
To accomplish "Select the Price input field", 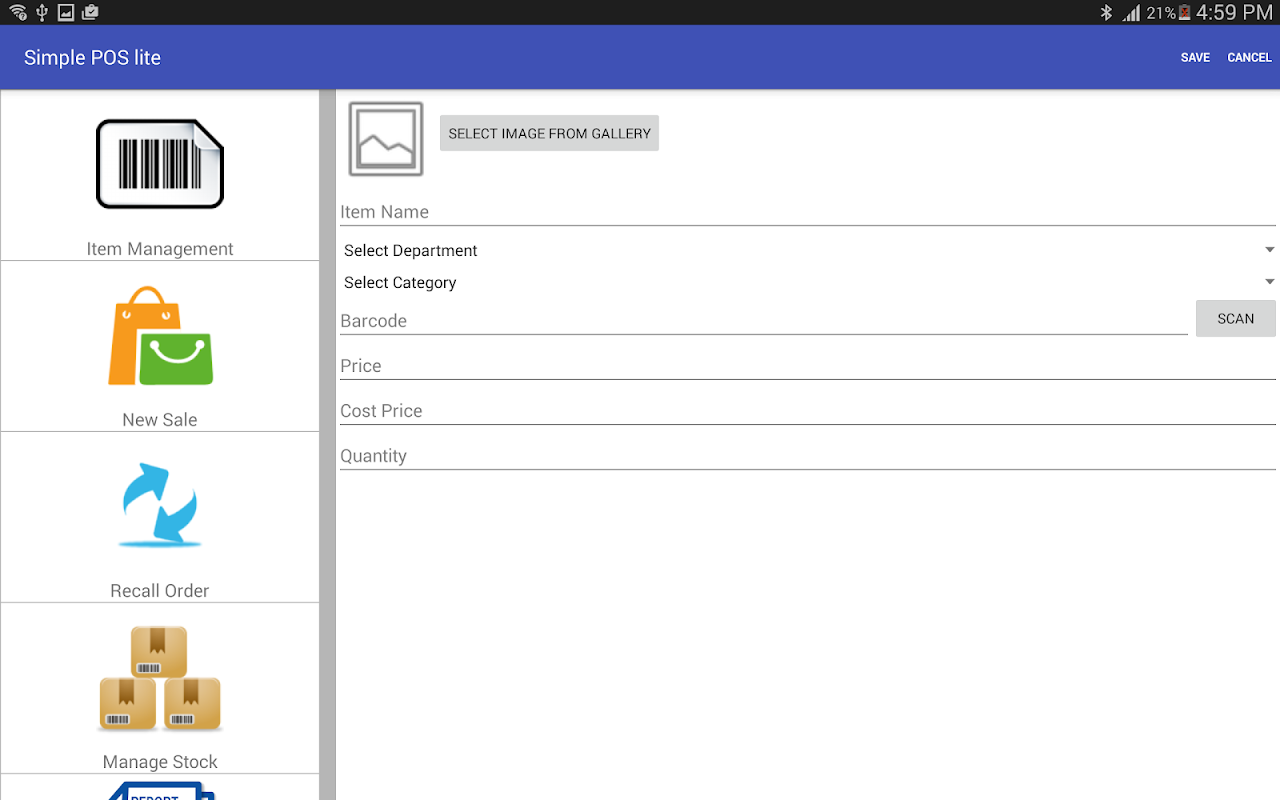I will pyautogui.click(x=808, y=366).
